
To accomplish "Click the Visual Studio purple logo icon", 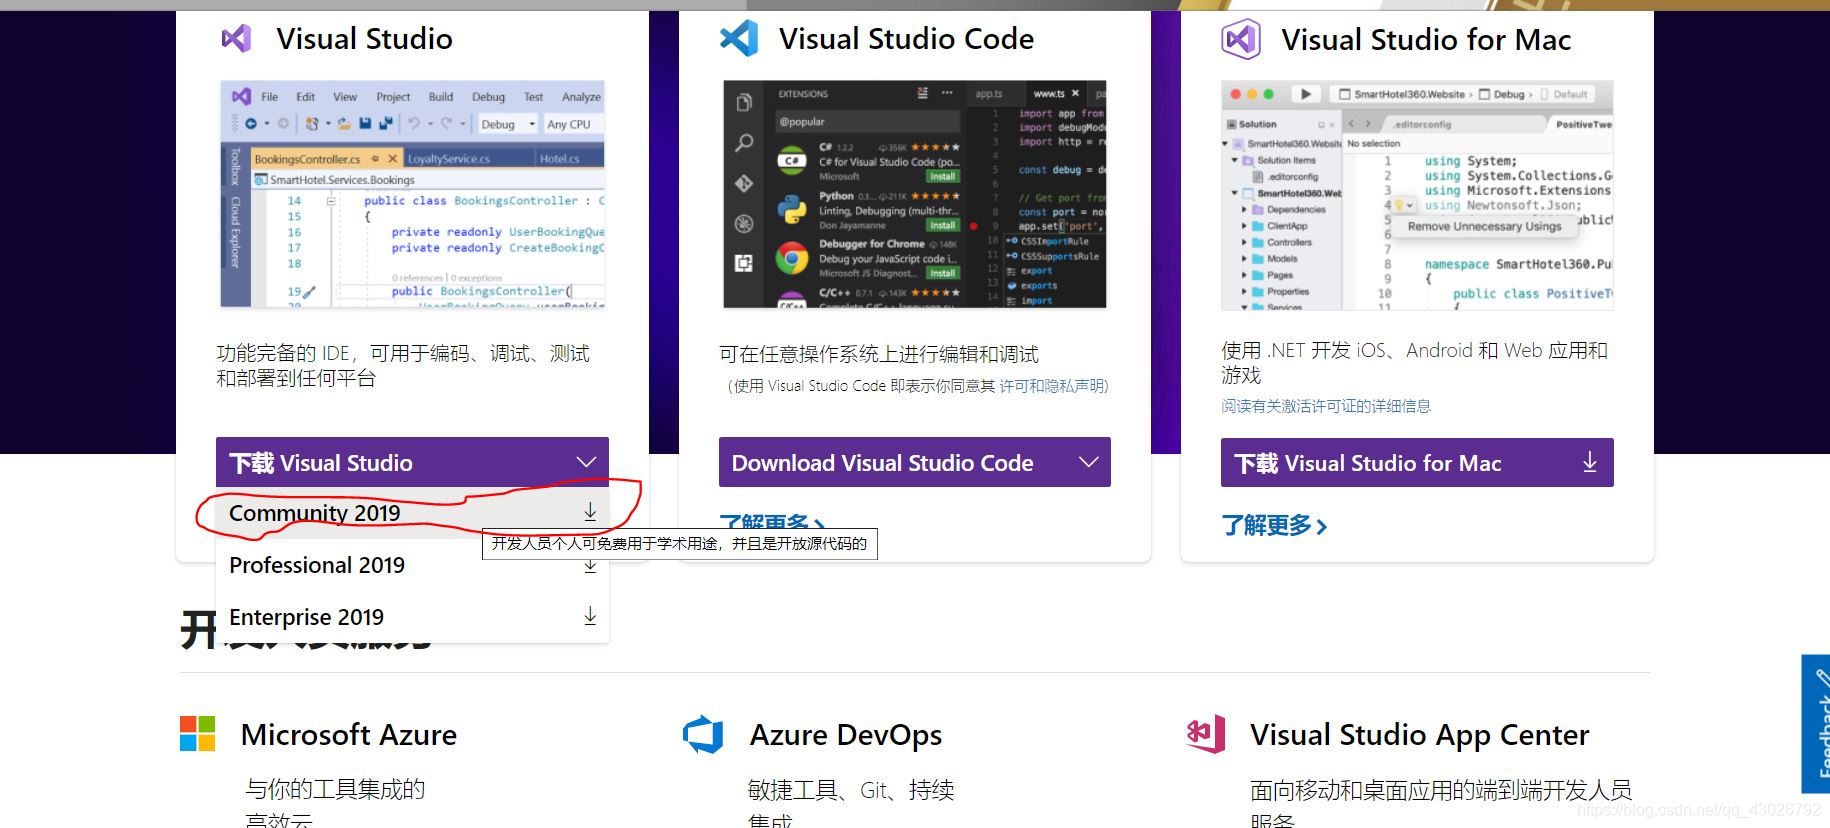I will click(x=236, y=39).
